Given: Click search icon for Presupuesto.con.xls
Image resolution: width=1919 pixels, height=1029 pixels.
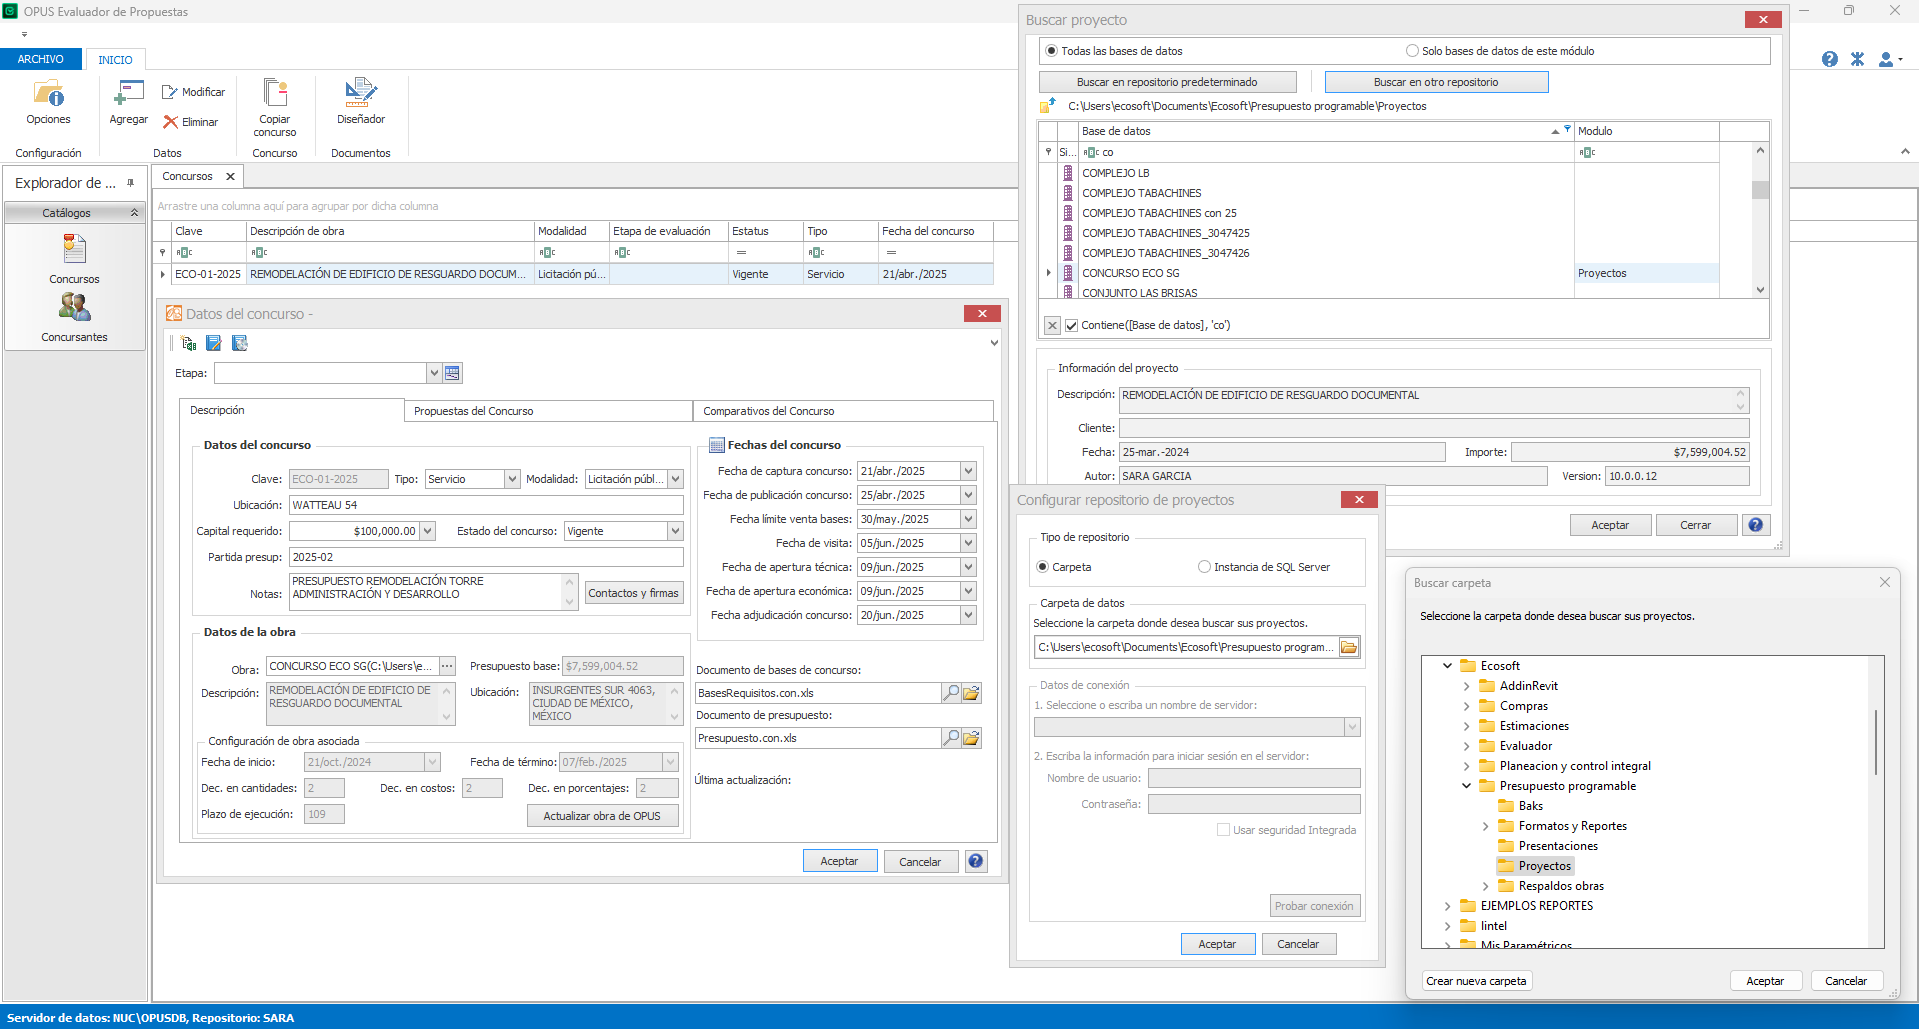Looking at the screenshot, I should coord(951,738).
